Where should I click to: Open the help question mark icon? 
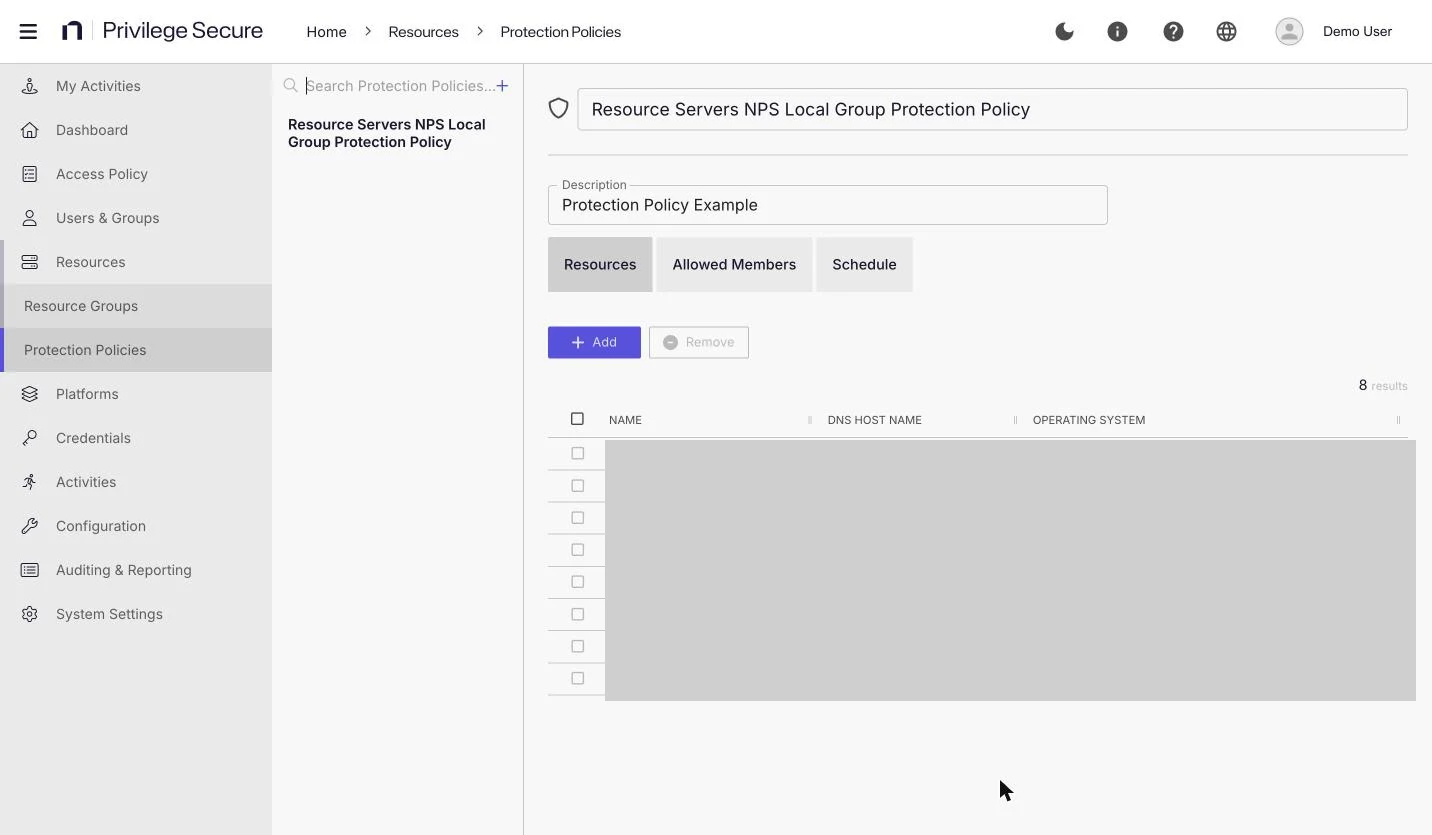[x=1173, y=31]
